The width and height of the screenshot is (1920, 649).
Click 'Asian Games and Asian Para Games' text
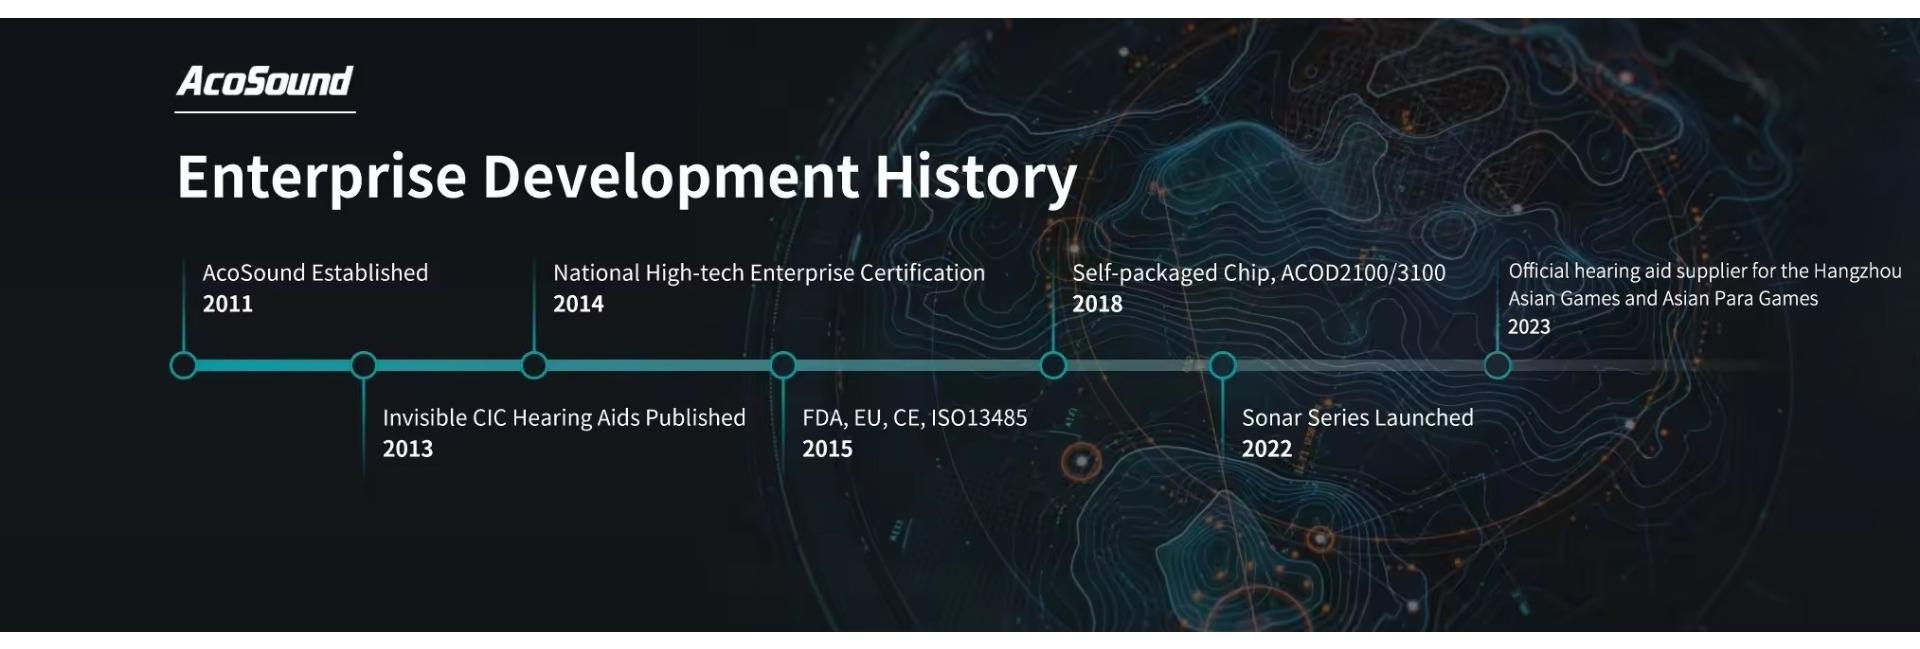coord(1663,298)
